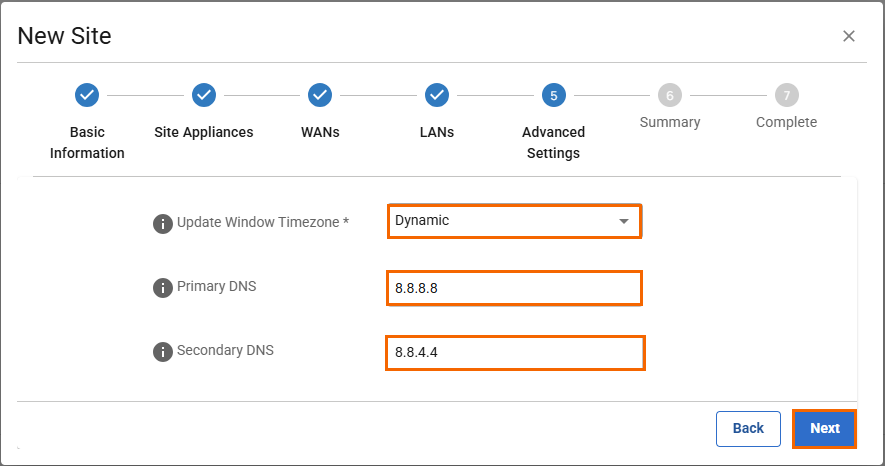Click the step 6 Summary circle
The image size is (885, 466).
(x=670, y=95)
